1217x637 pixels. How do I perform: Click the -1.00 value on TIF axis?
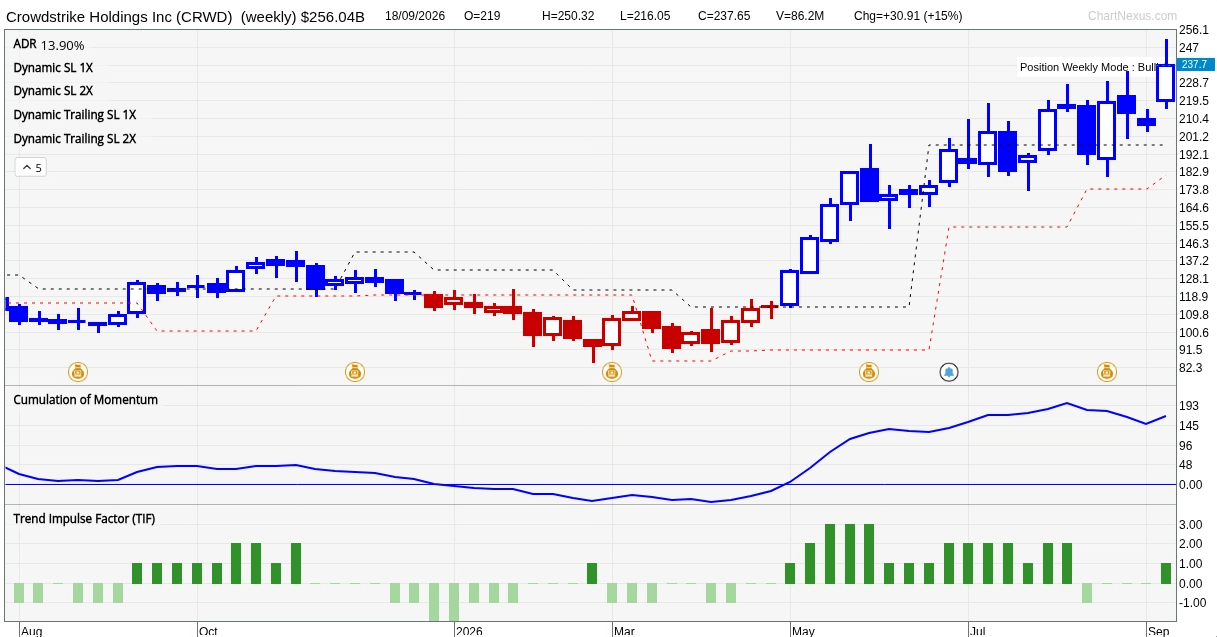click(1192, 602)
